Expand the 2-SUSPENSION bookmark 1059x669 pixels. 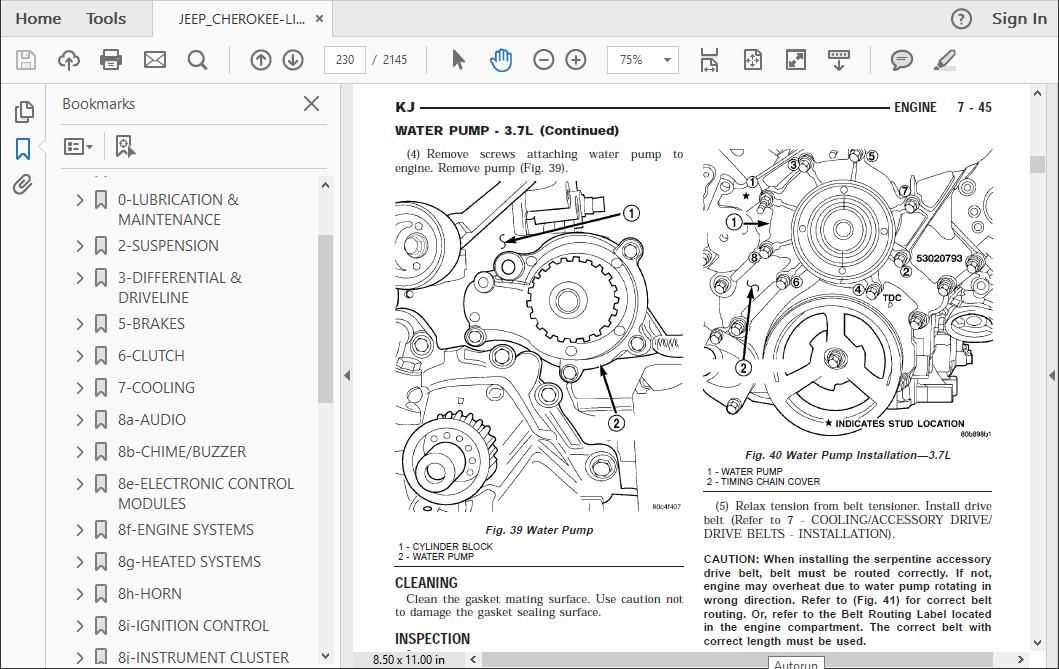80,246
